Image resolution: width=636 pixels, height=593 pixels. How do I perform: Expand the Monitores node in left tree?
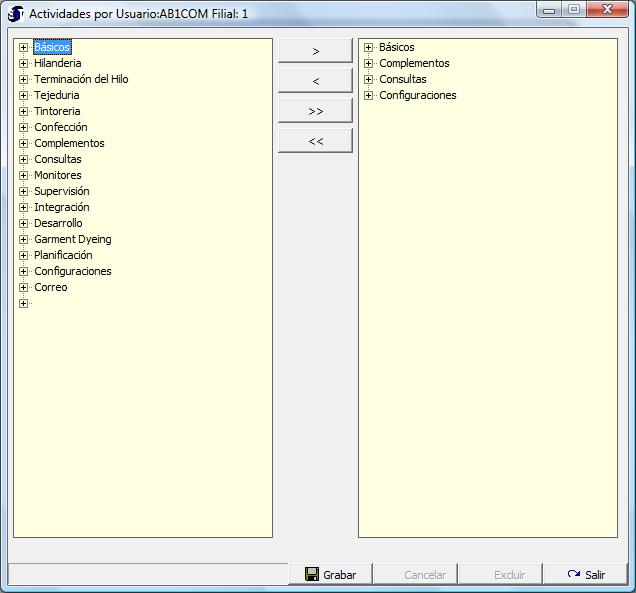pyautogui.click(x=24, y=175)
